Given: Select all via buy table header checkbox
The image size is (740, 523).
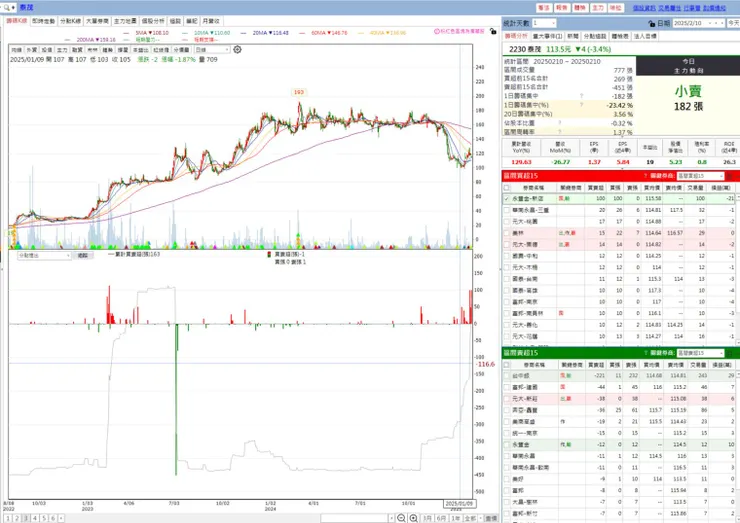Looking at the screenshot, I should point(506,188).
